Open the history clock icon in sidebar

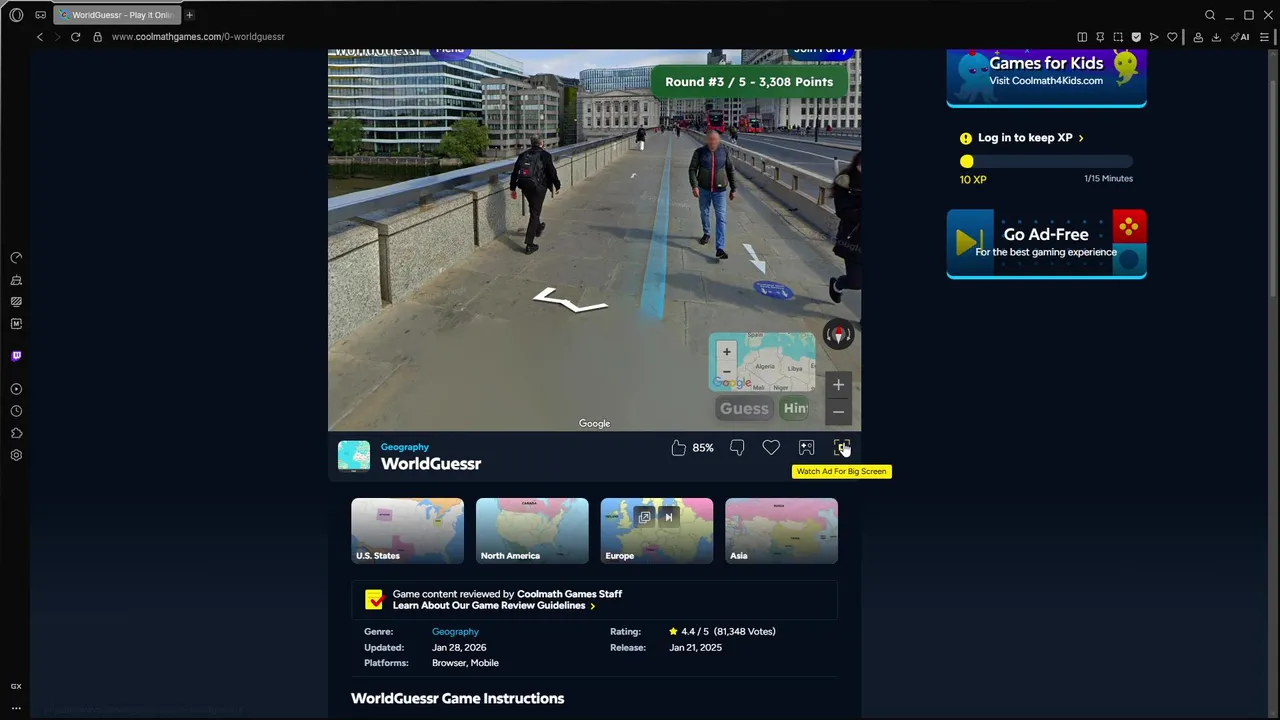(16, 411)
